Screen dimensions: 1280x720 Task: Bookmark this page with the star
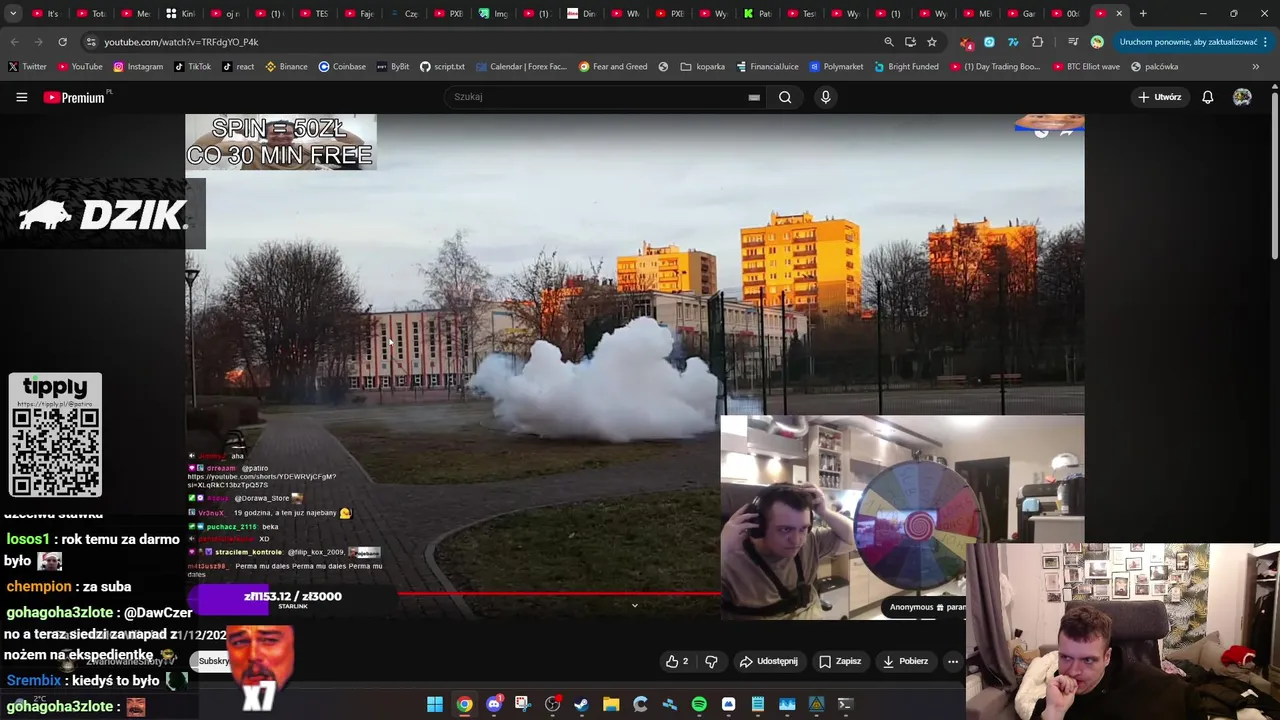pos(932,42)
